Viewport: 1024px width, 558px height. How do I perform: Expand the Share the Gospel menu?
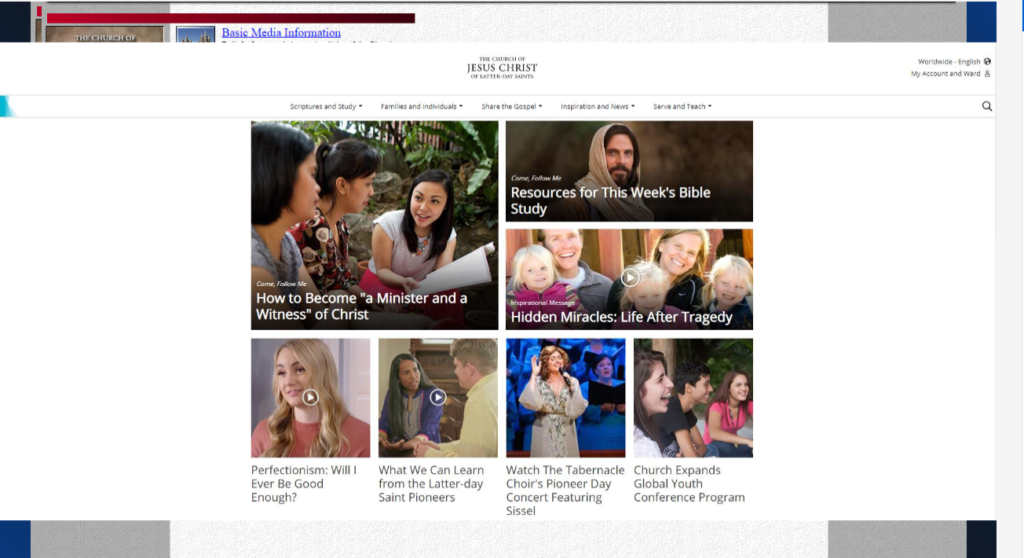pos(511,106)
